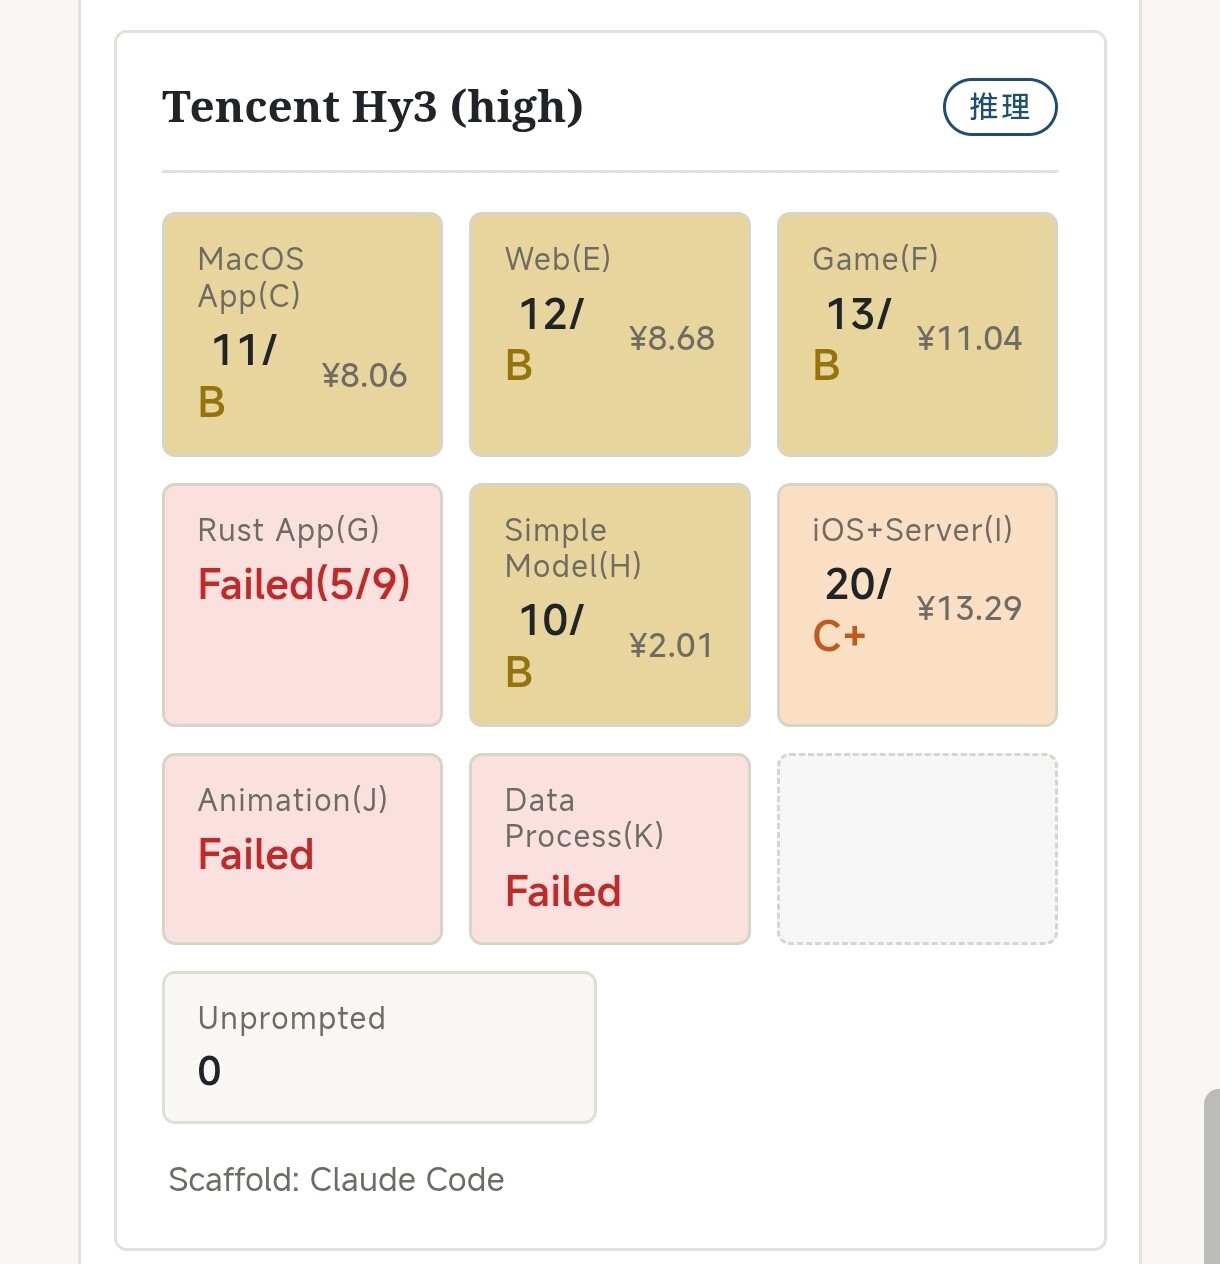Click the 推理 tag badge
This screenshot has width=1220, height=1264.
(1000, 107)
